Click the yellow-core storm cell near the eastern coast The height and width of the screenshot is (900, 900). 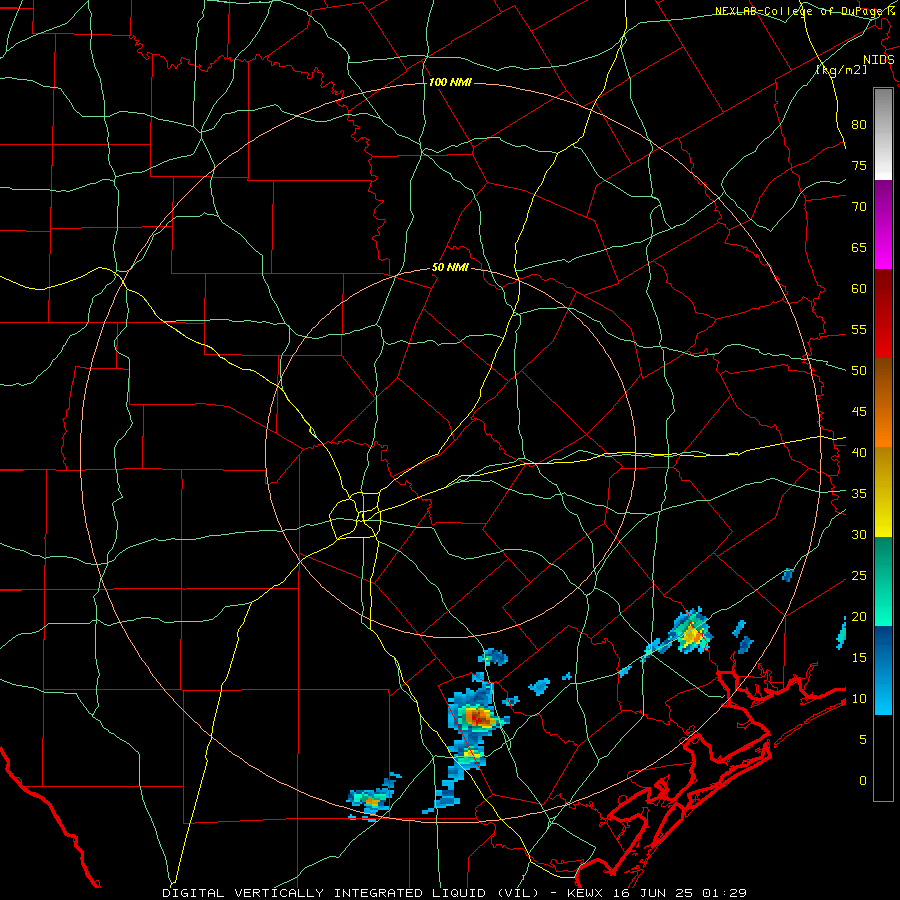[693, 634]
